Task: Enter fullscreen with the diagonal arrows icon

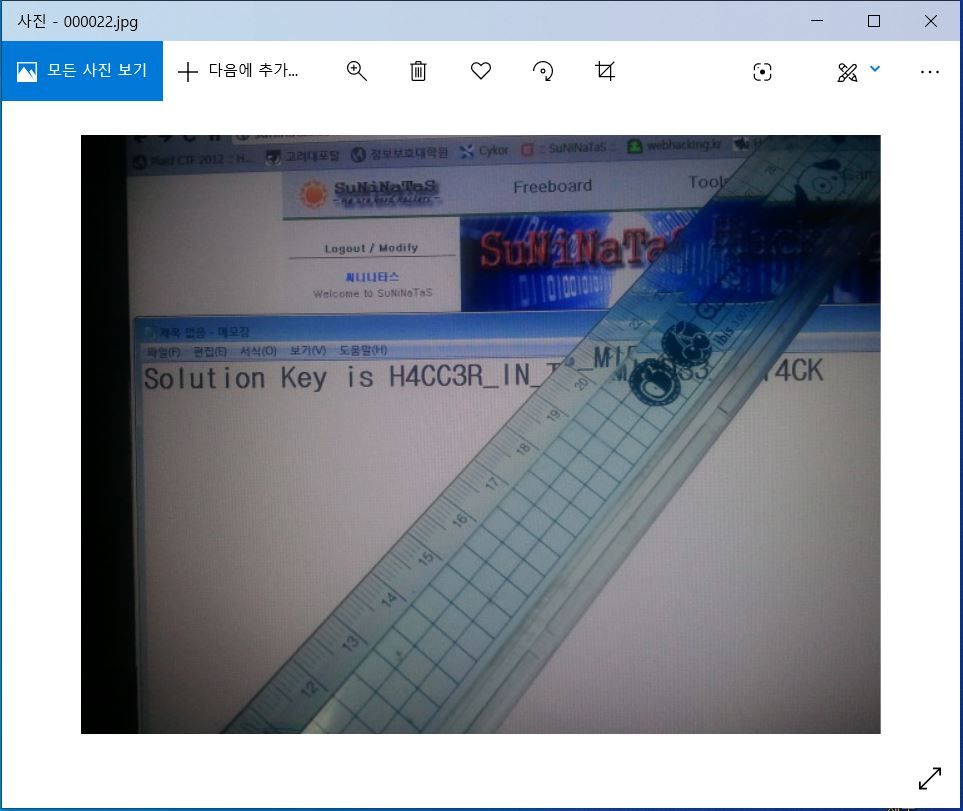Action: (x=930, y=778)
